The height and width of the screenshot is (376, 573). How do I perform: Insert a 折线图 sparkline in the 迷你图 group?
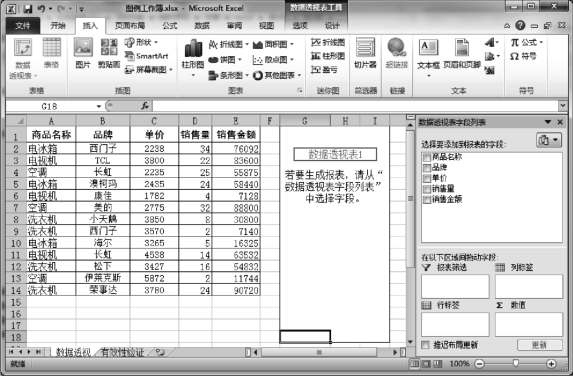[328, 42]
